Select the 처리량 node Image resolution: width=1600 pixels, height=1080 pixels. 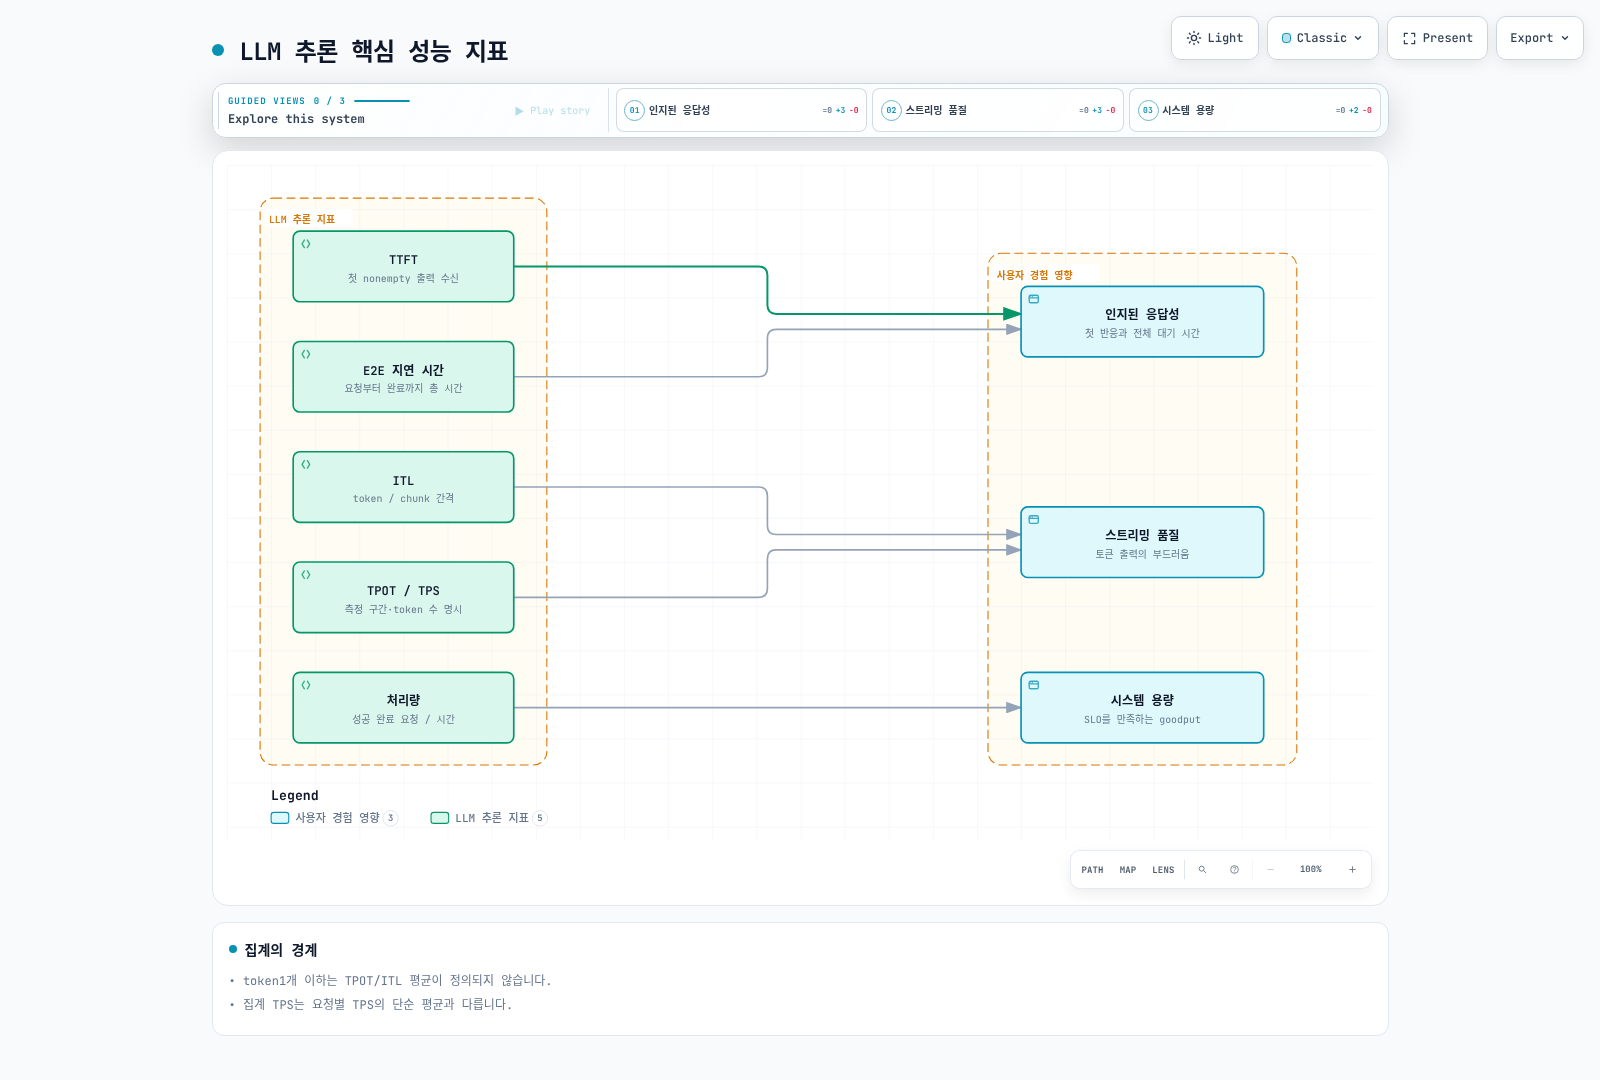(x=403, y=708)
